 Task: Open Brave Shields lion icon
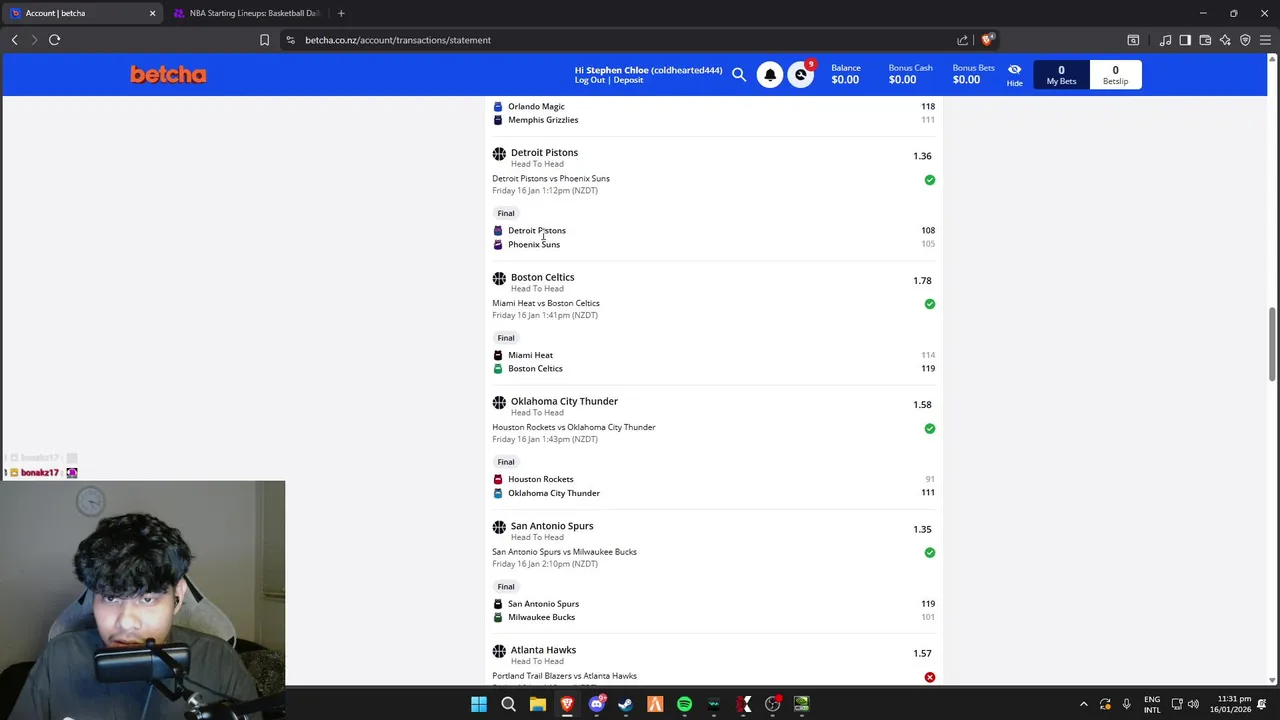tap(986, 40)
